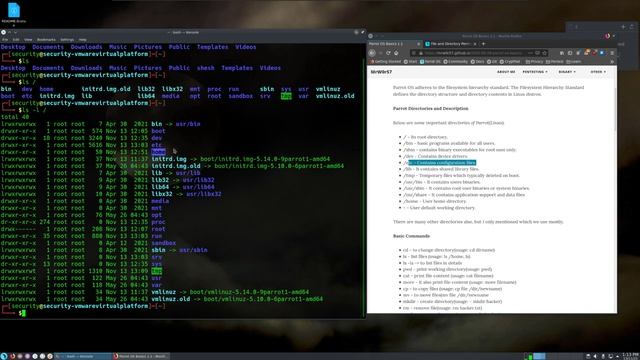Open Firefox hamburger menu
Image resolution: width=640 pixels, height=360 pixels.
(612, 53)
